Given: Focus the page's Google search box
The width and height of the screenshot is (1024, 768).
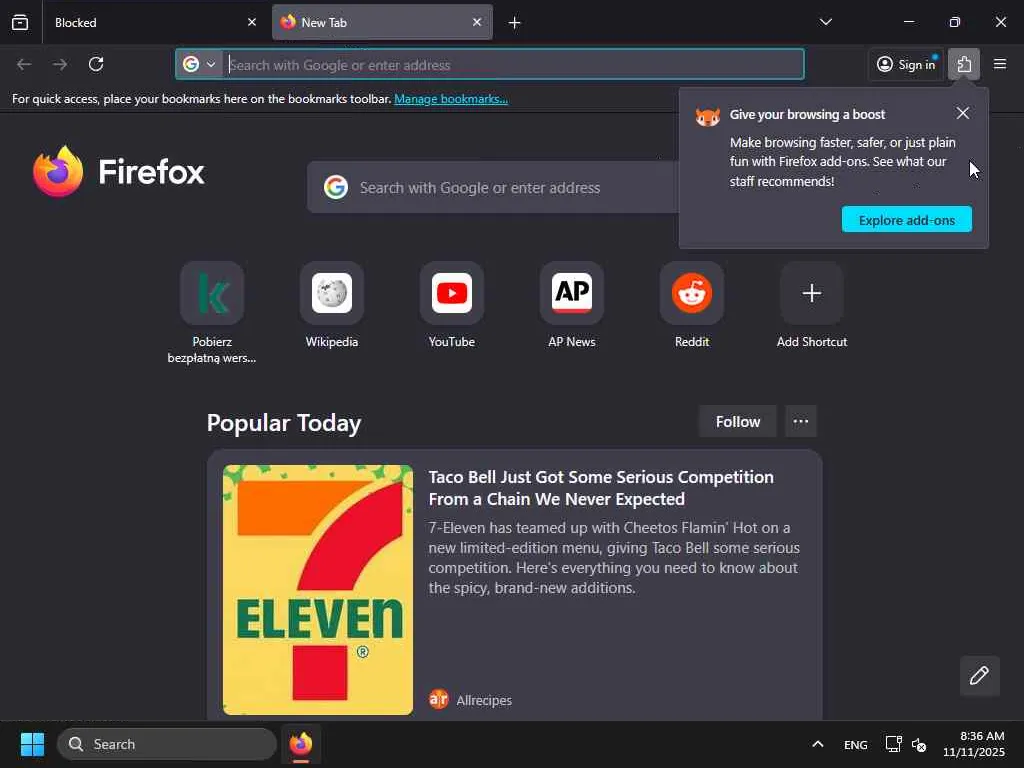Looking at the screenshot, I should pyautogui.click(x=493, y=187).
